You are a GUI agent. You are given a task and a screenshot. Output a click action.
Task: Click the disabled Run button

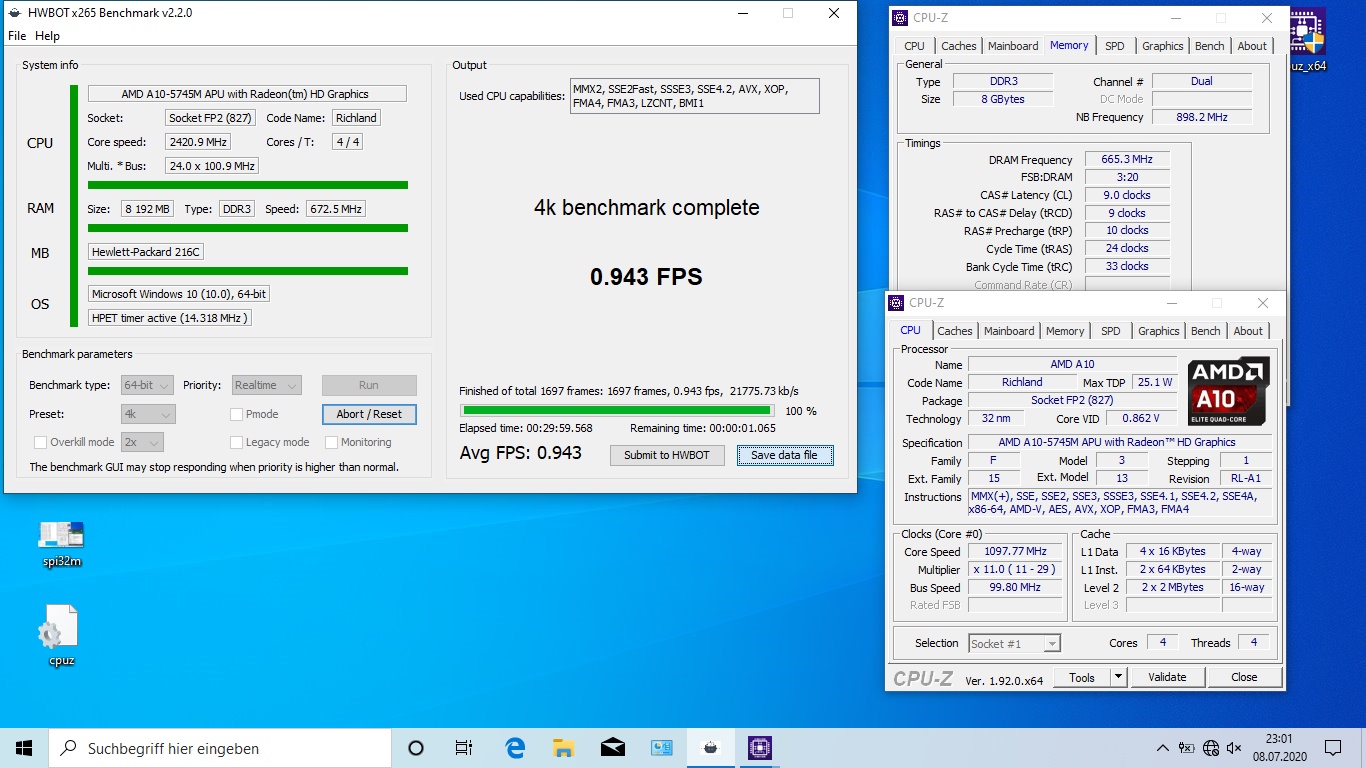point(369,385)
